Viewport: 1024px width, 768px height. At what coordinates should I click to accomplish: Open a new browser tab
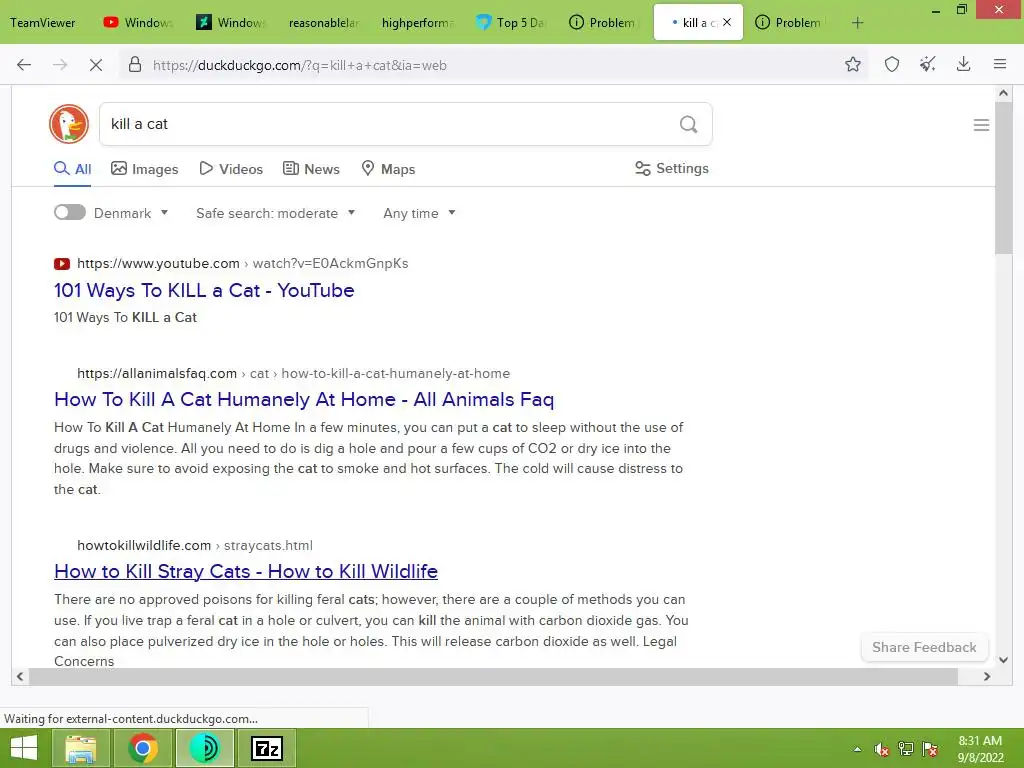857,23
